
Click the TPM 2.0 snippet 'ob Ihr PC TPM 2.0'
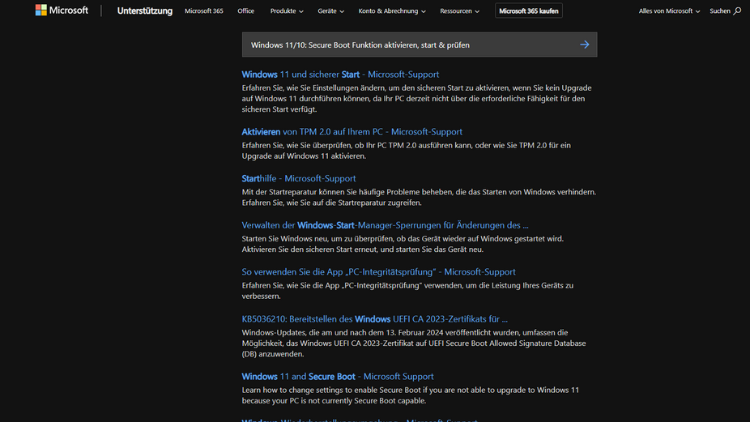406,150
